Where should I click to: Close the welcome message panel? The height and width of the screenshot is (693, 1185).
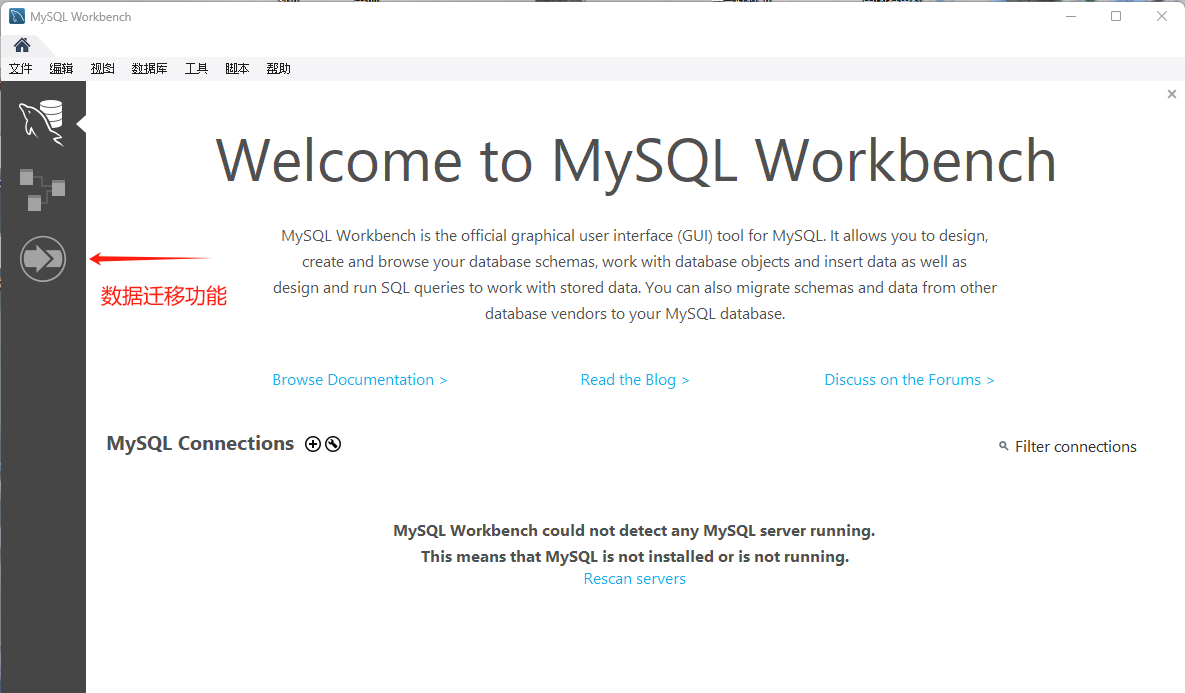(1172, 94)
